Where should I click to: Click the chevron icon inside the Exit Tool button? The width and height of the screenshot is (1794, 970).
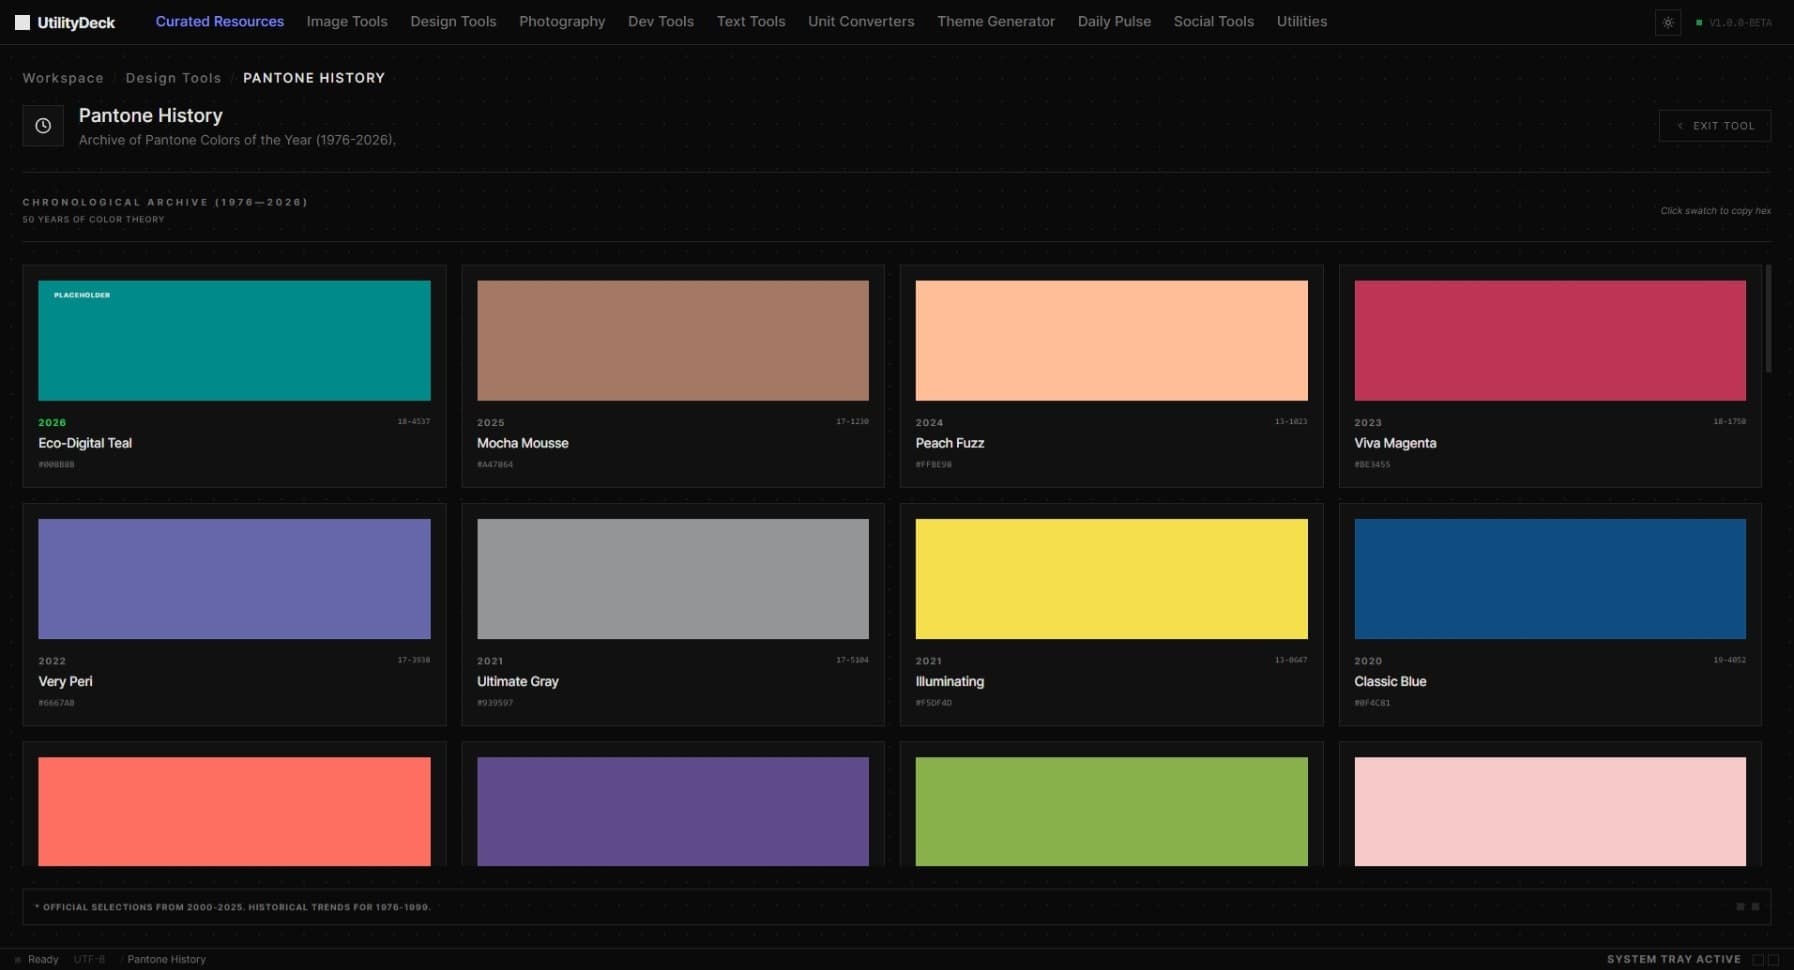tap(1681, 125)
